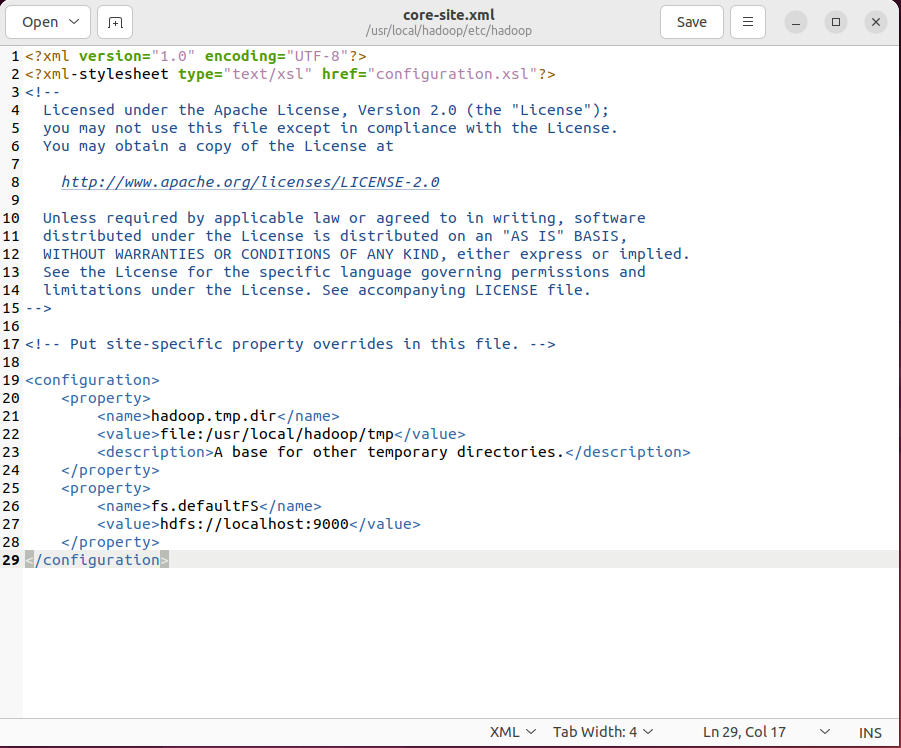Click in fs.defaultFS property name

[205, 506]
